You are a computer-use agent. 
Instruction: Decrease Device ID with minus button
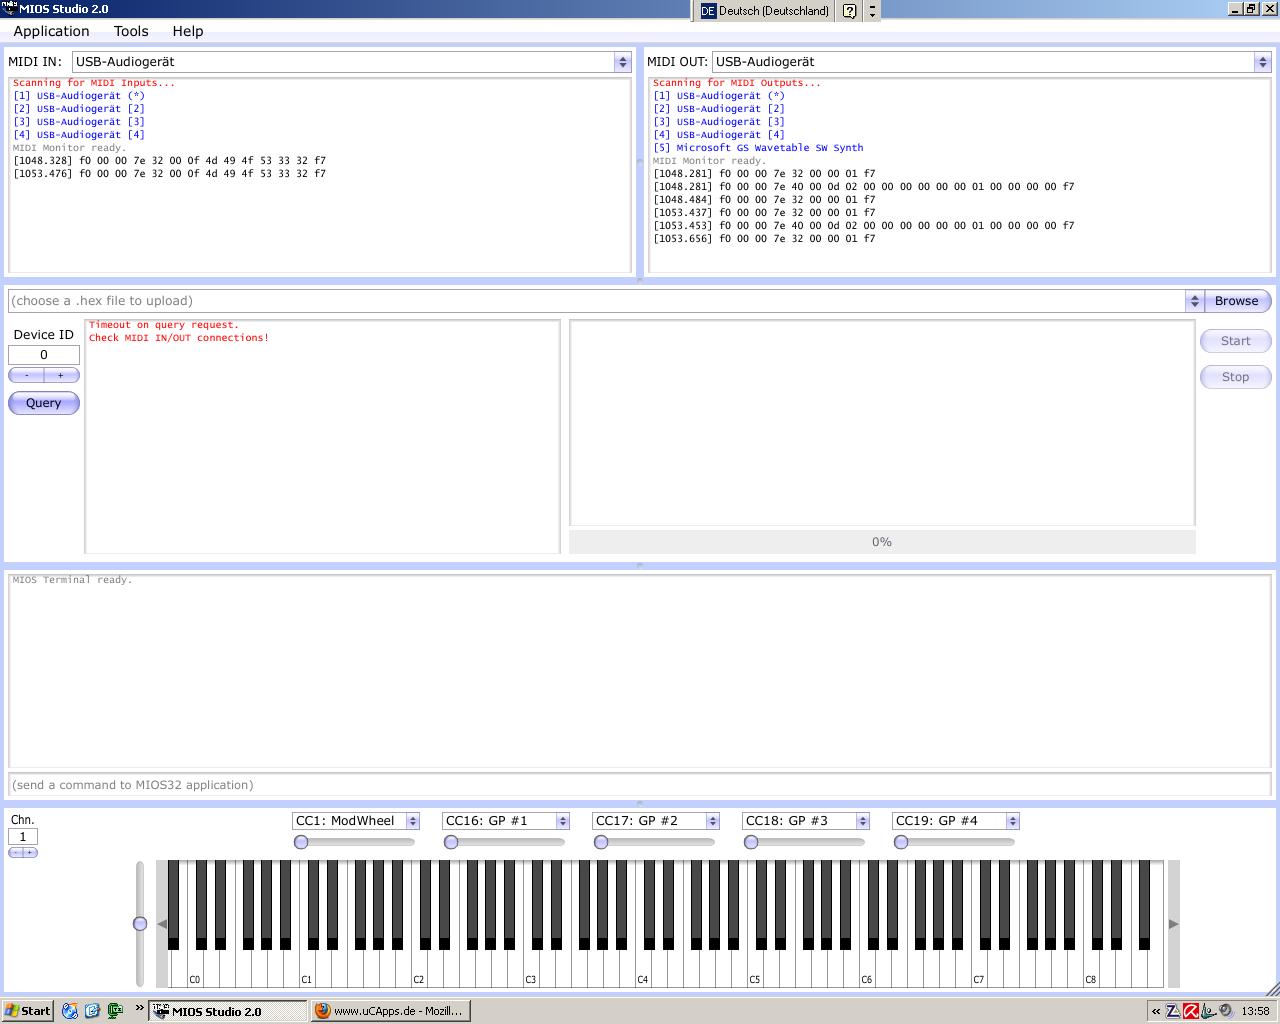click(x=26, y=375)
